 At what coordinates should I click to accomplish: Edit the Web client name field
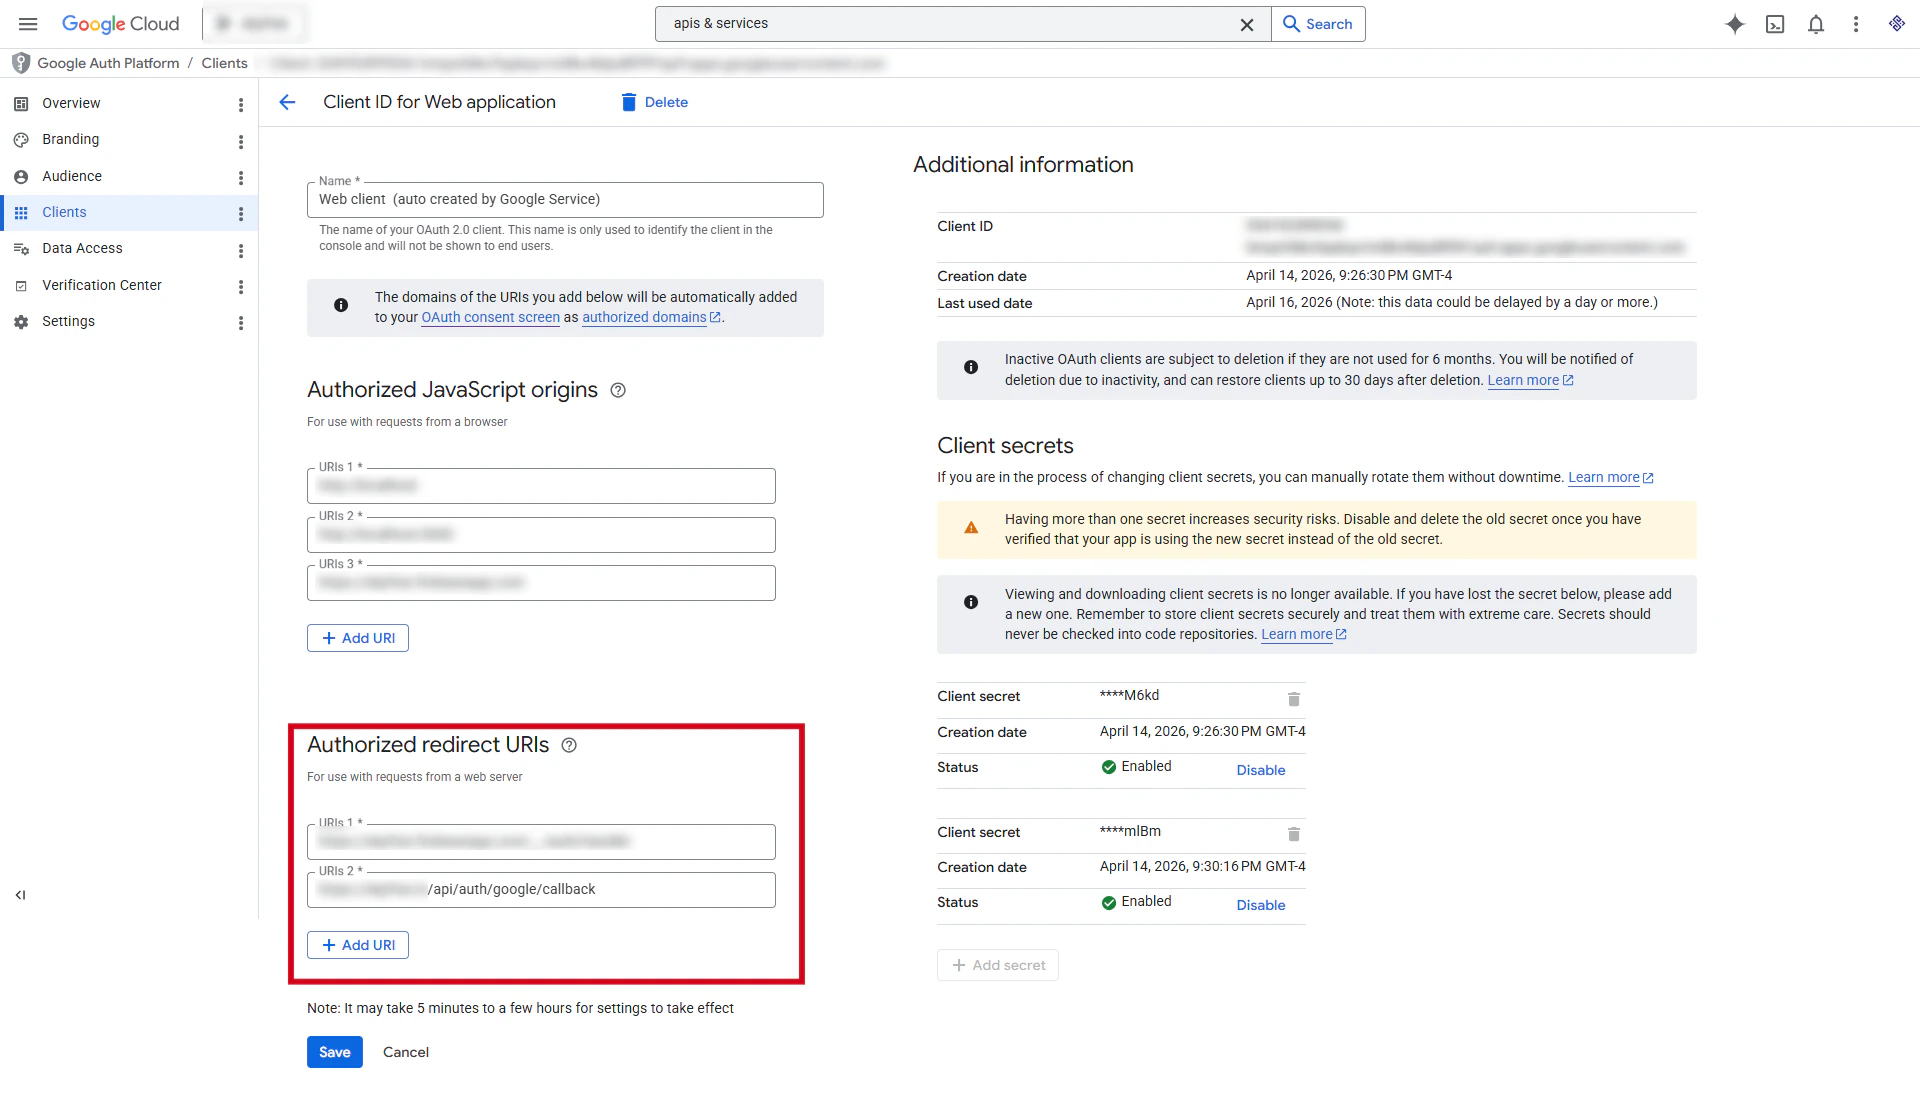[x=565, y=199]
